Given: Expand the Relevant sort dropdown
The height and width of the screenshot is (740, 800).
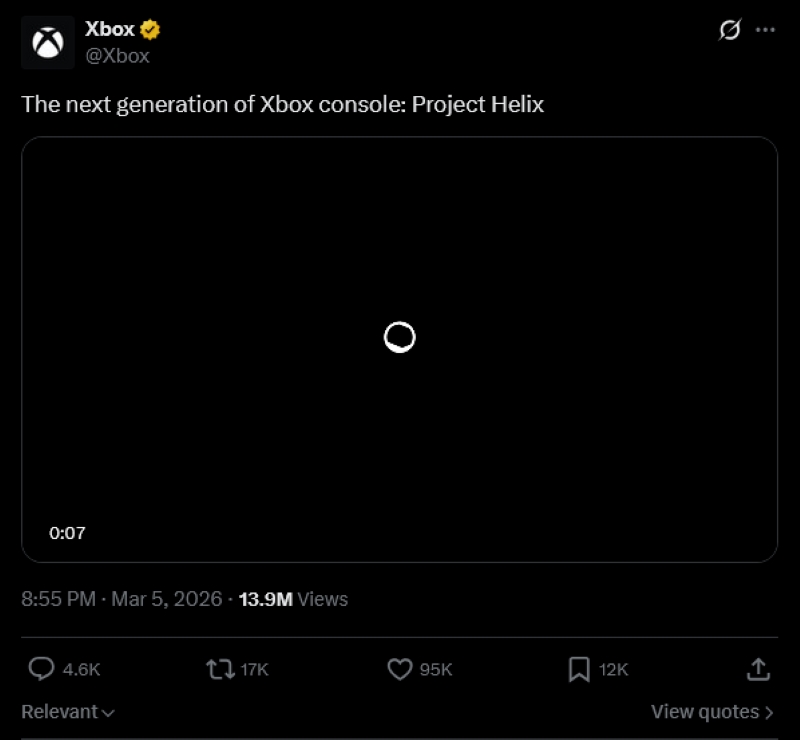Looking at the screenshot, I should 68,712.
